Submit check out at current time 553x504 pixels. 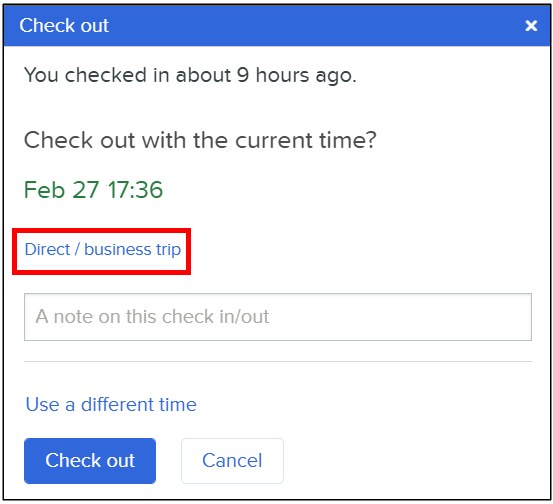(90, 461)
